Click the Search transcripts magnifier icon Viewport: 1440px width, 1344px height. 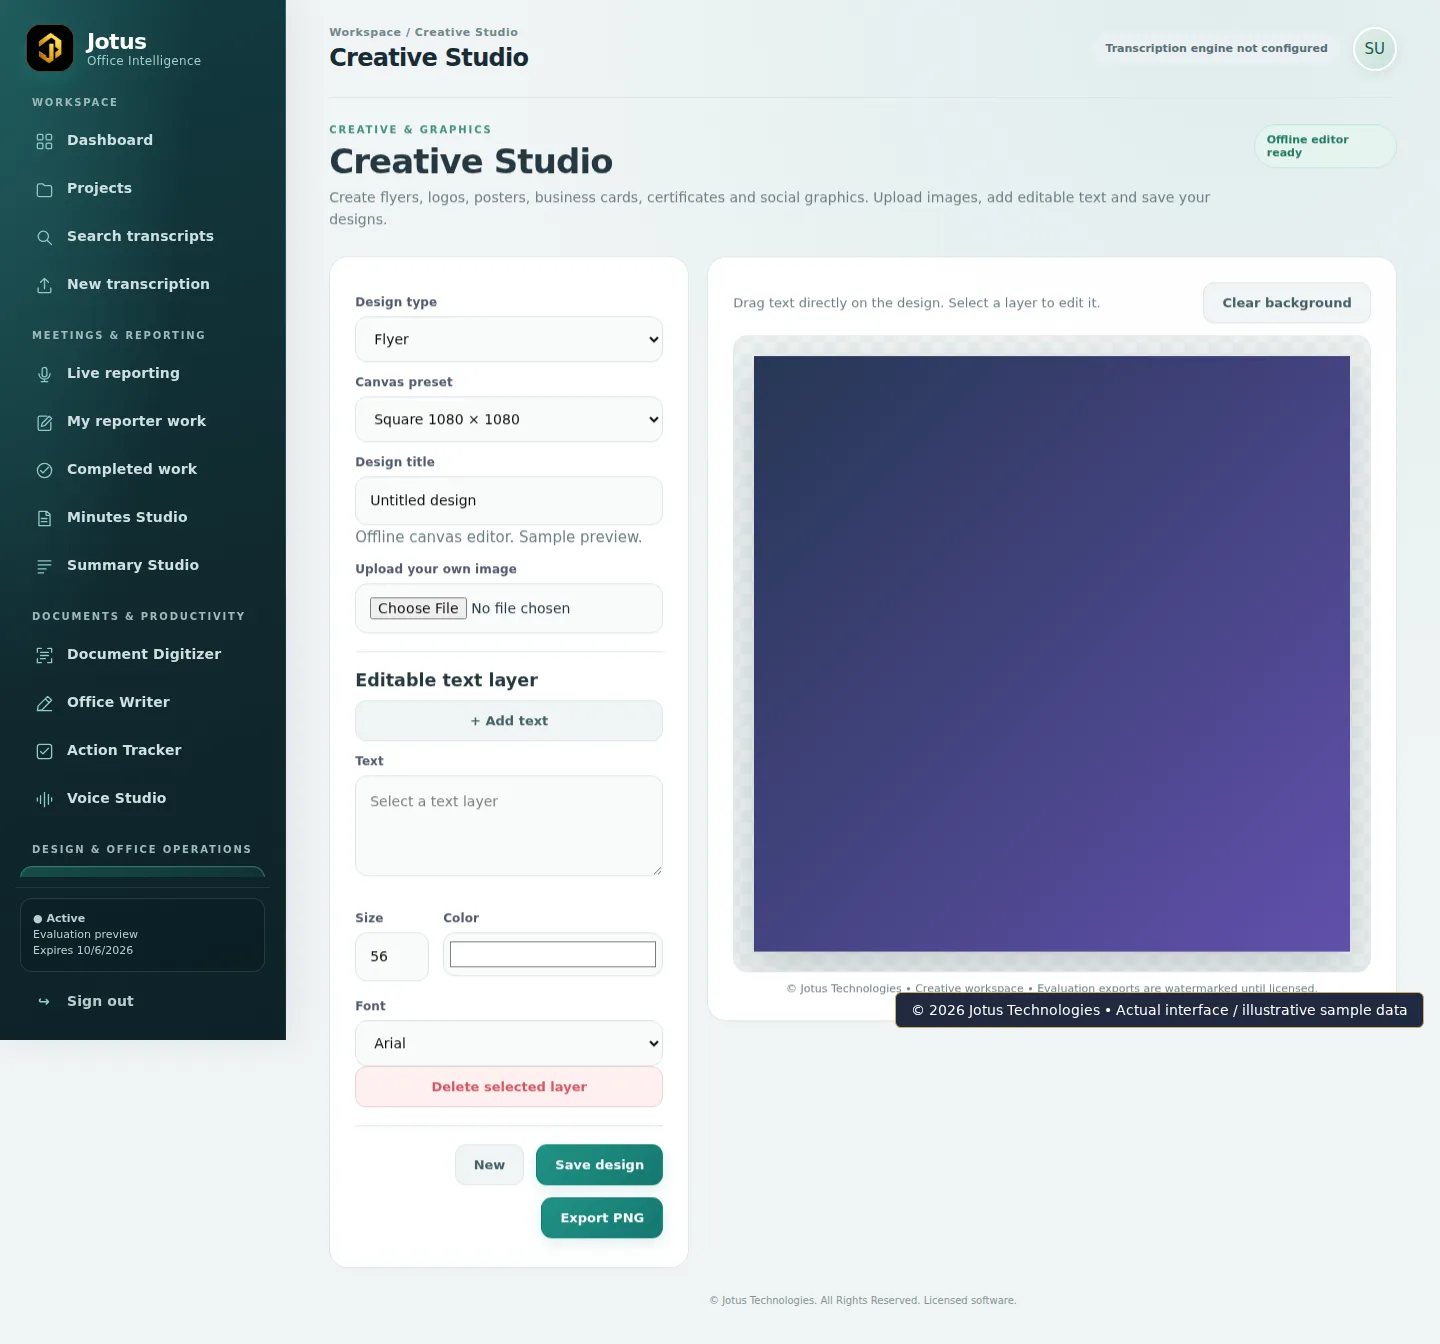click(x=44, y=237)
